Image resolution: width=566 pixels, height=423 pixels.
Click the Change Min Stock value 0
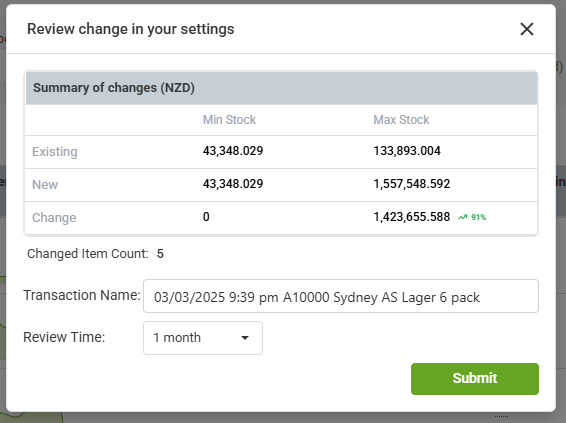tap(206, 217)
